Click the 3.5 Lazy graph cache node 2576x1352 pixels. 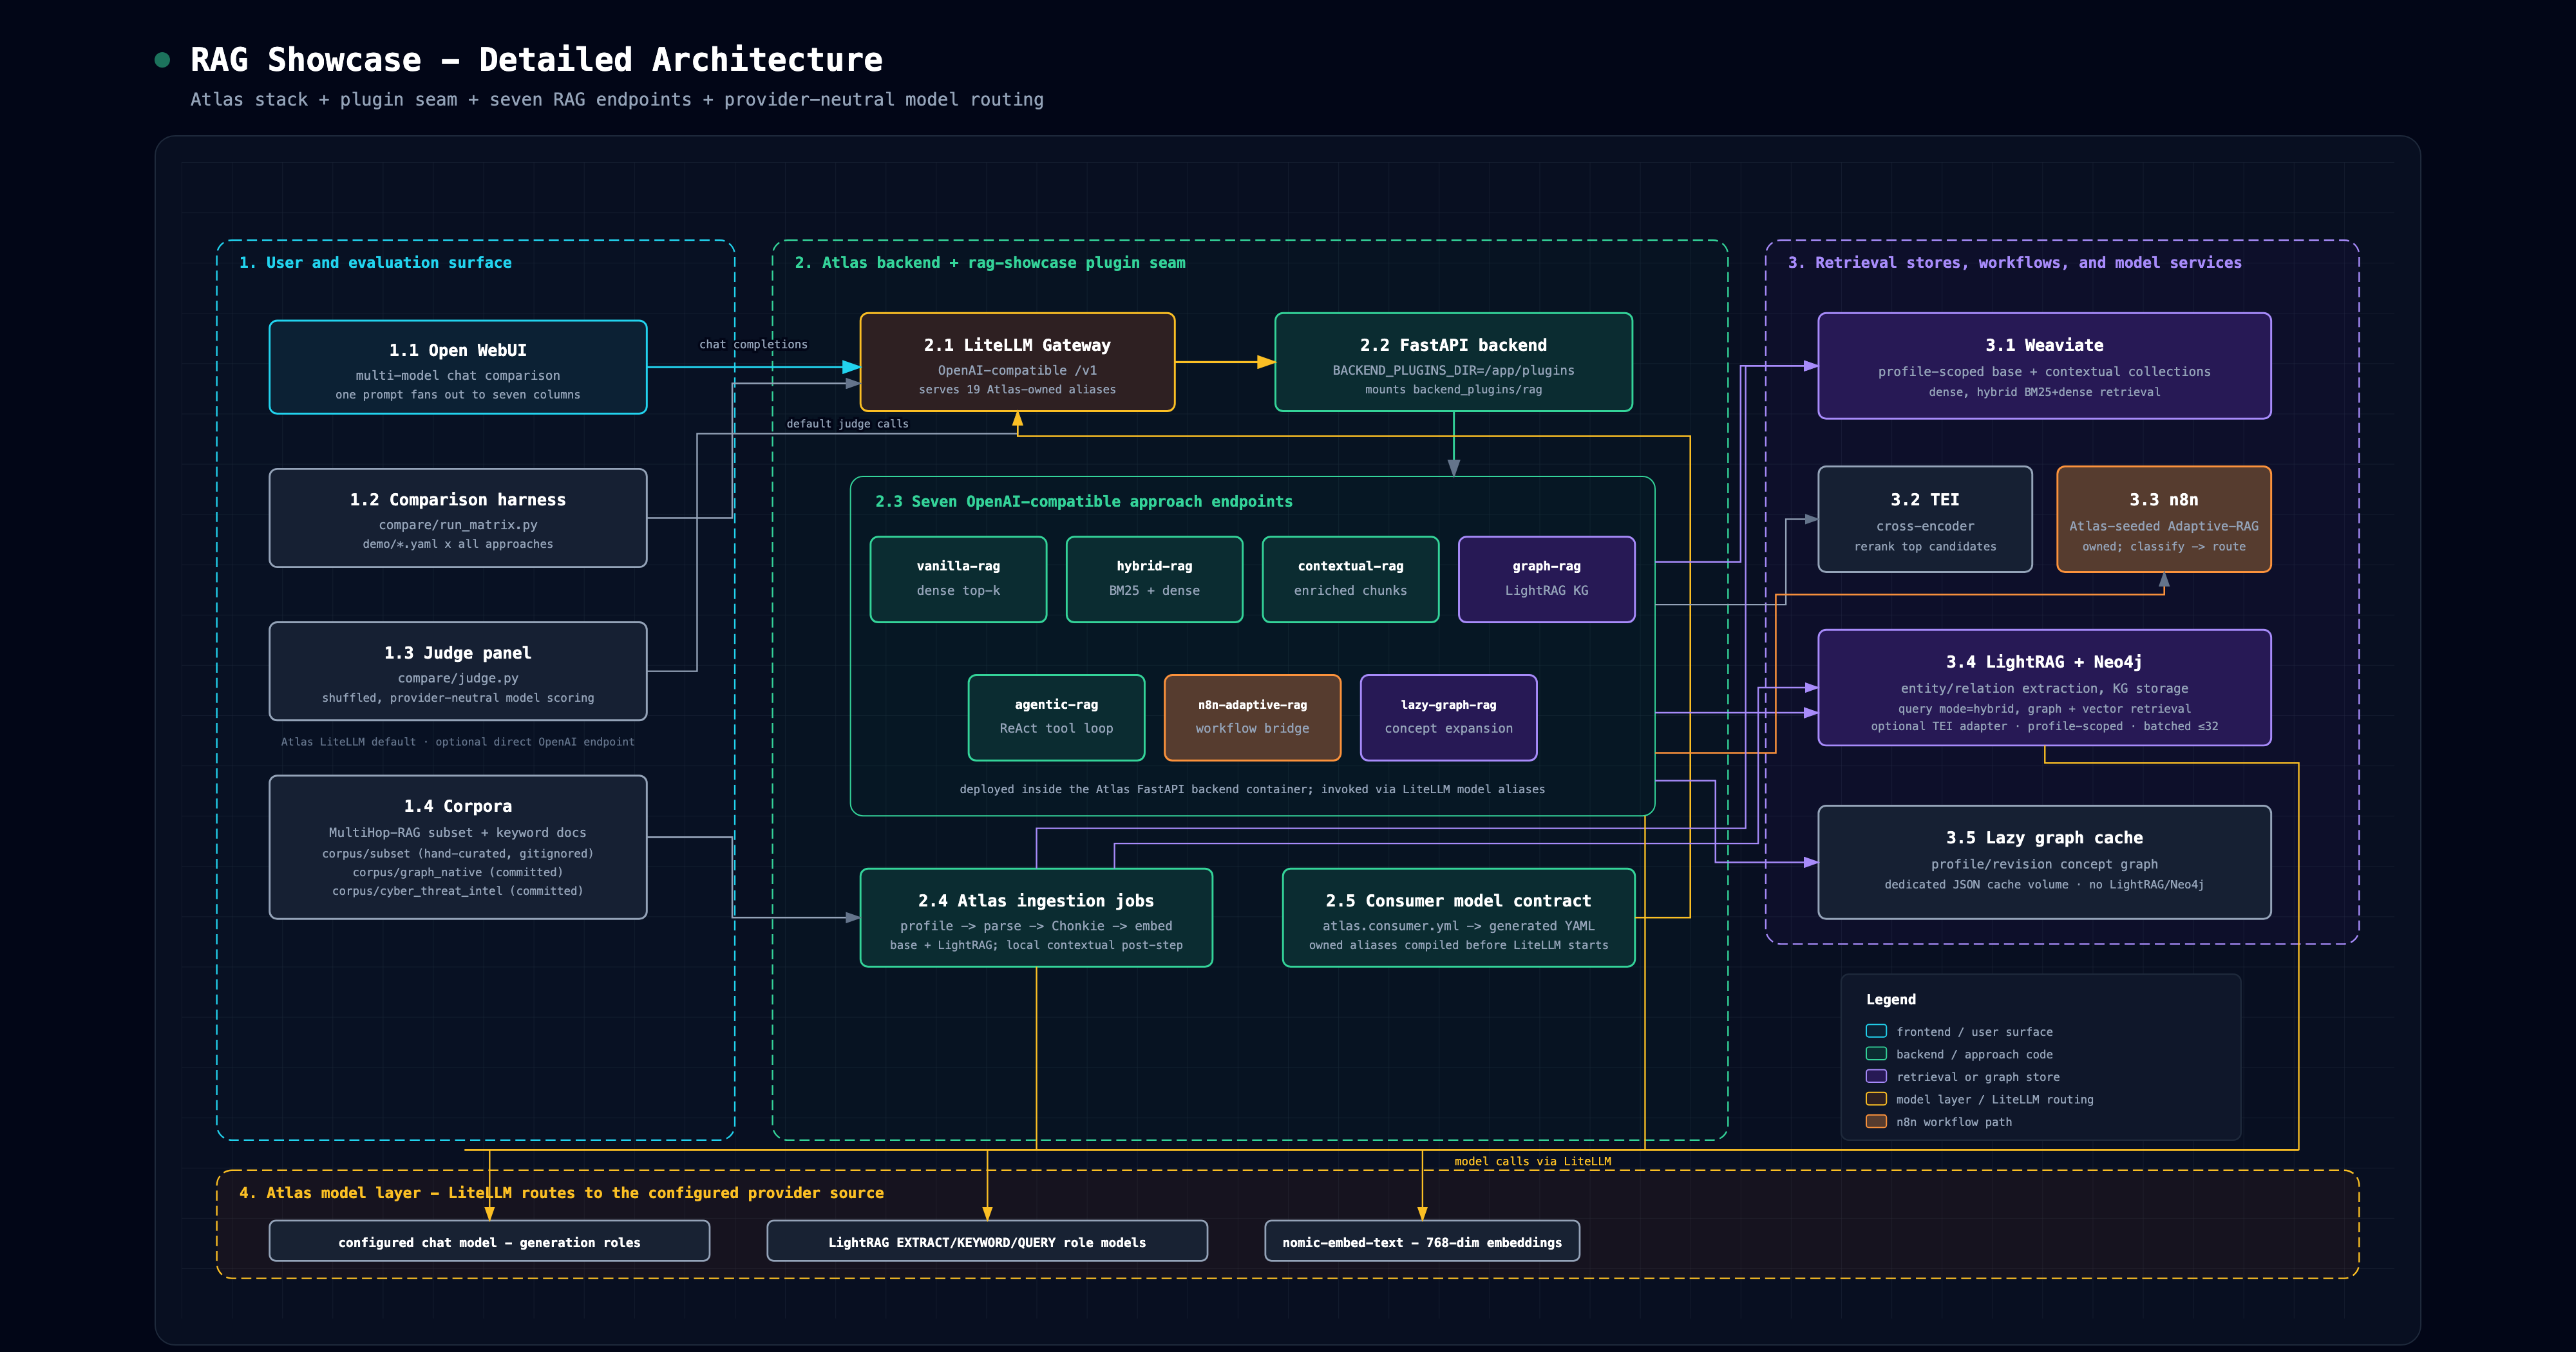click(x=2044, y=862)
